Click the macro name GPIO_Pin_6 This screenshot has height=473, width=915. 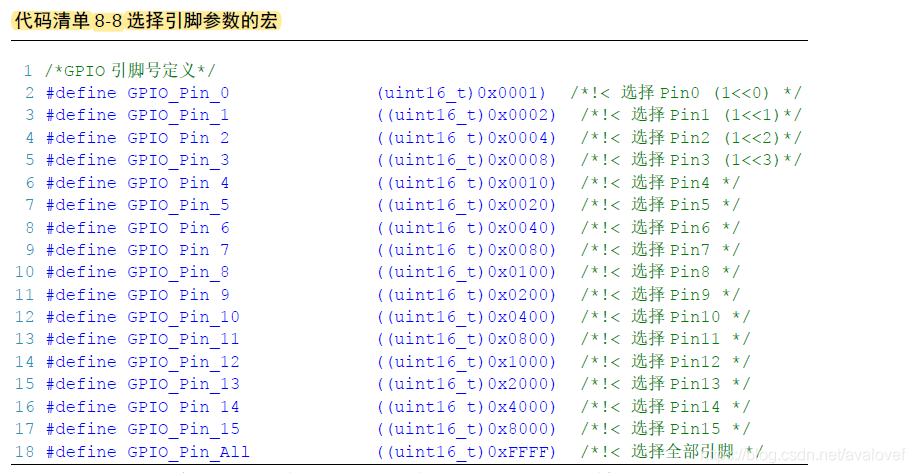click(179, 228)
